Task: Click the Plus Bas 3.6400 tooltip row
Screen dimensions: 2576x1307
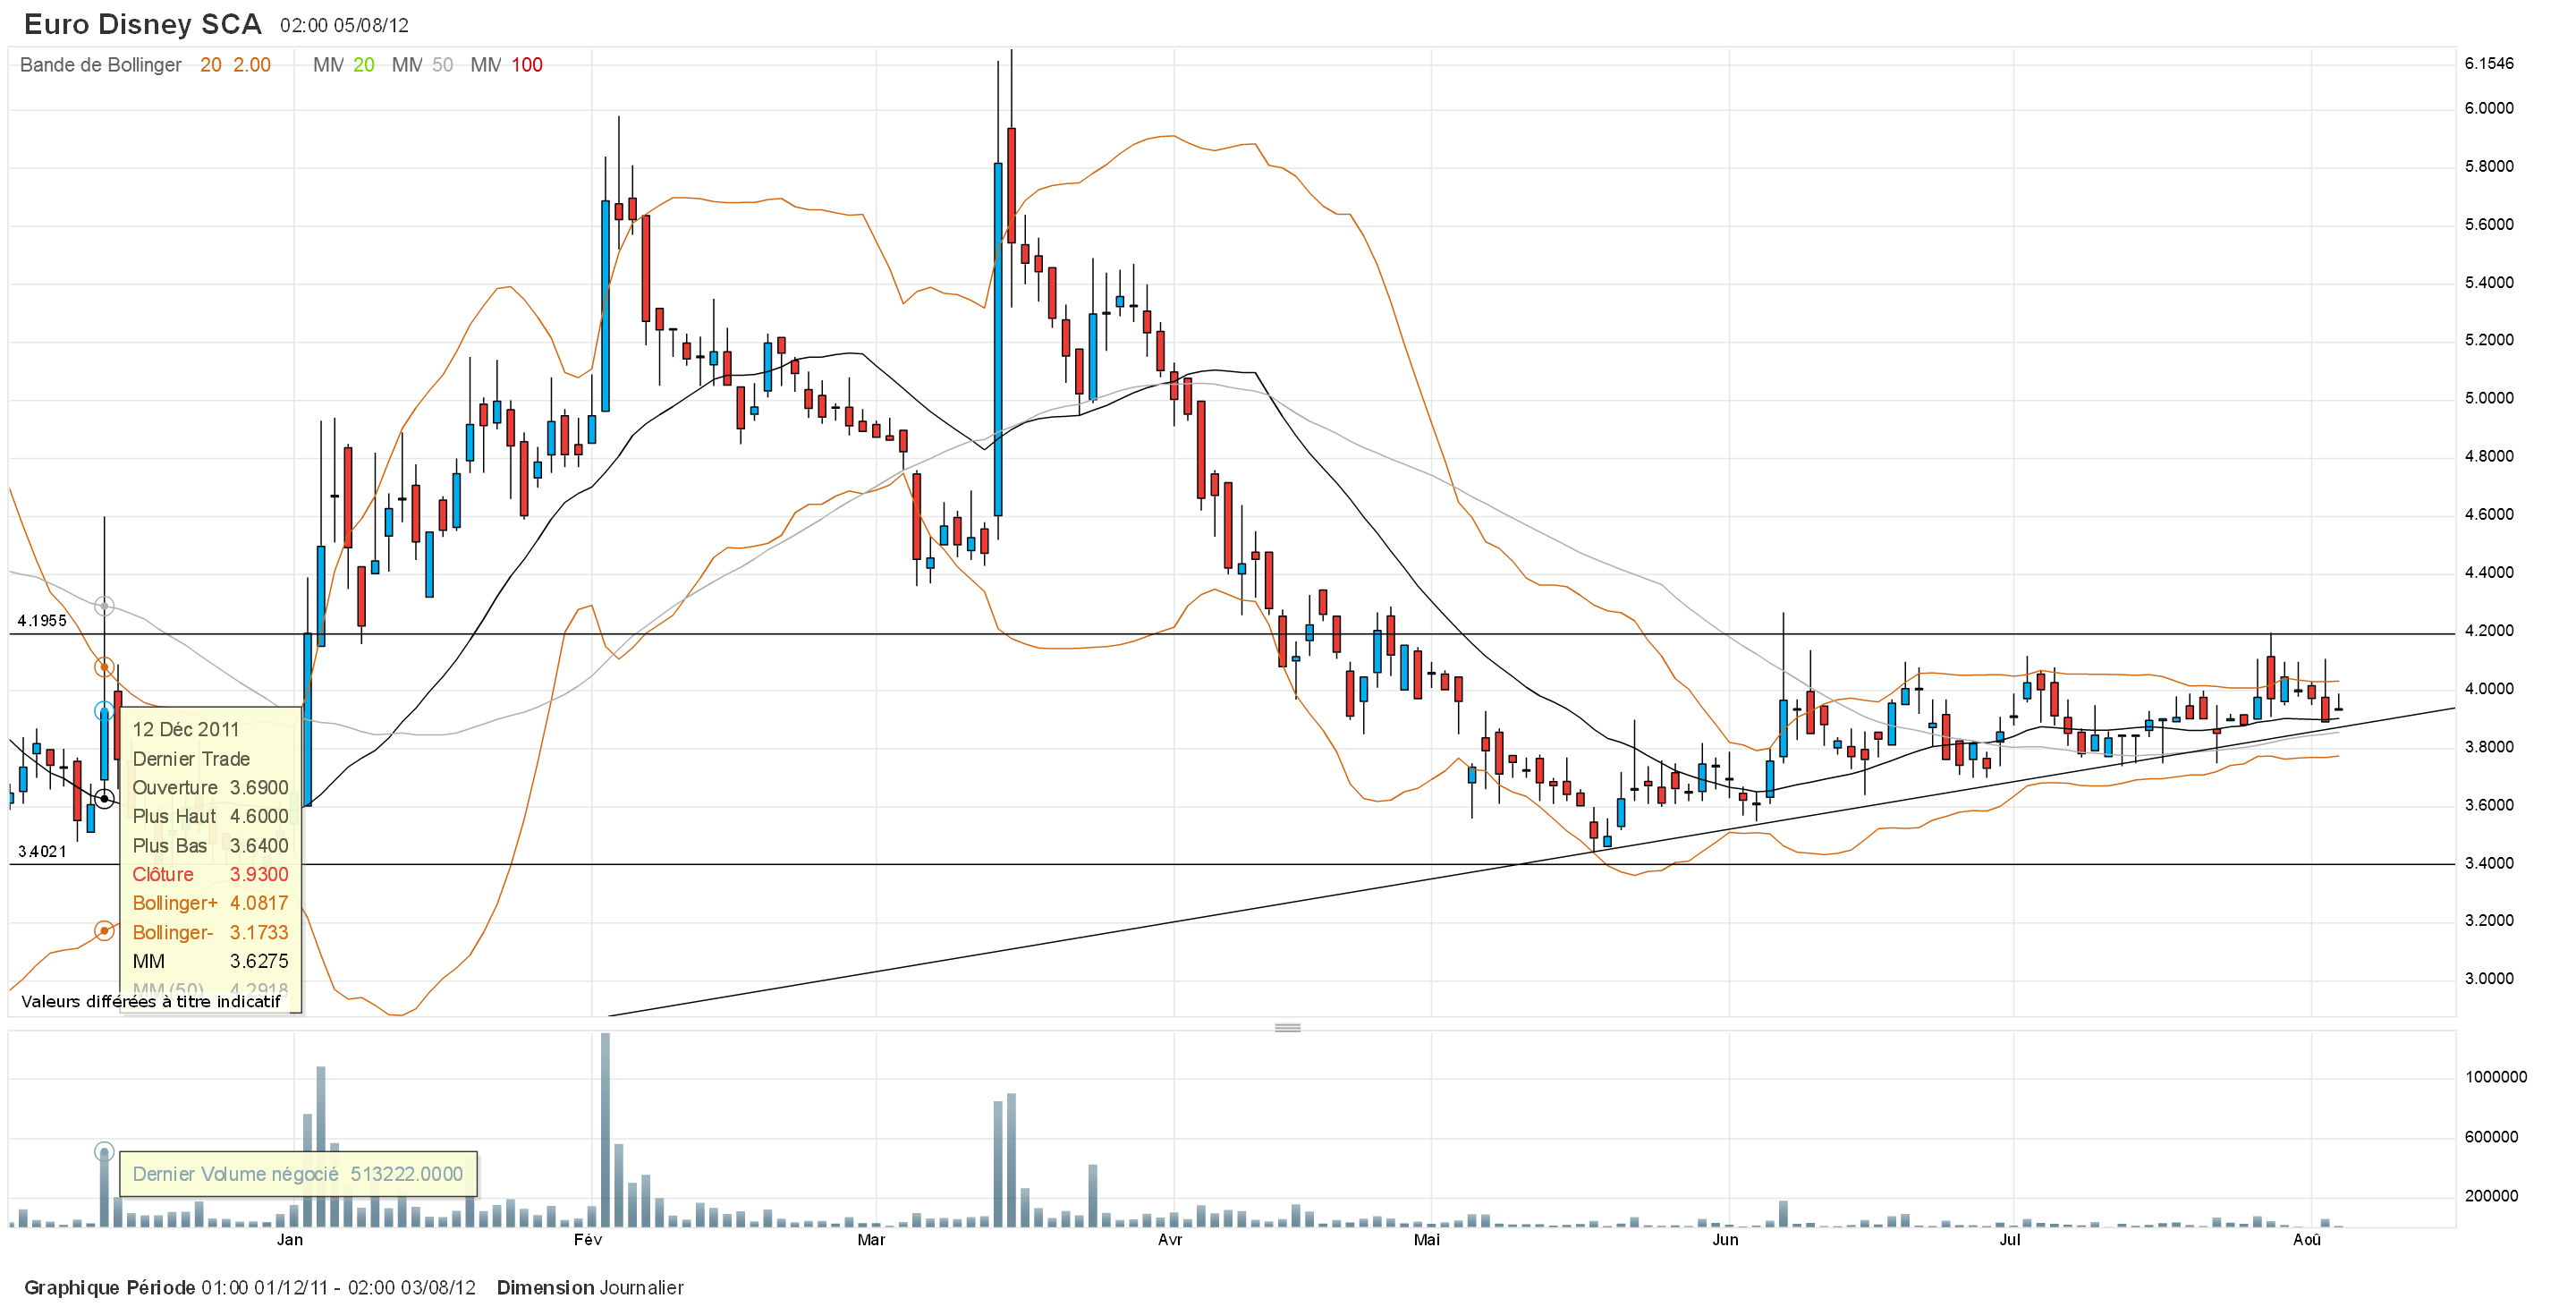Action: tap(210, 846)
